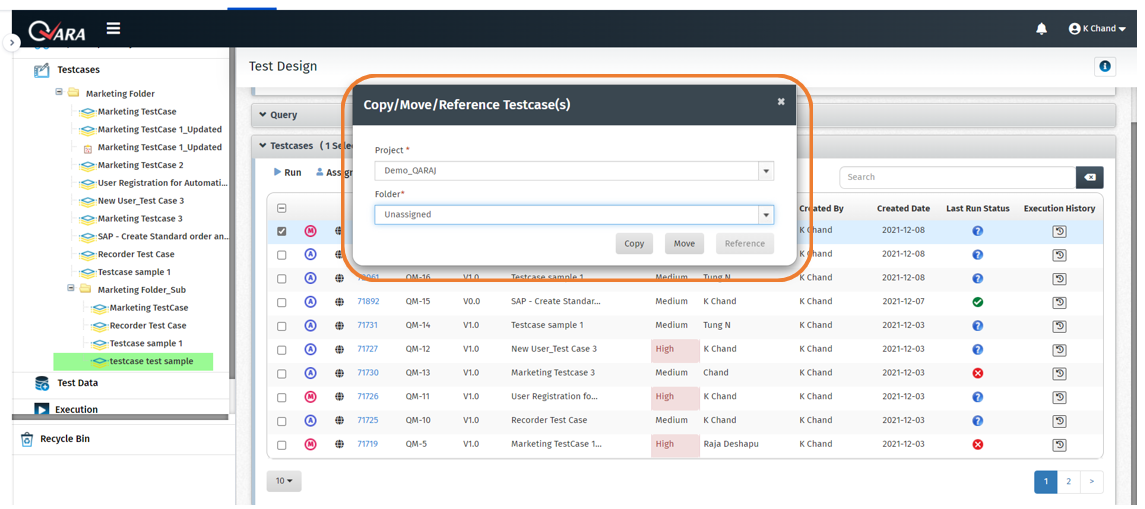Click the Recycle Bin trash icon

[x=27, y=439]
